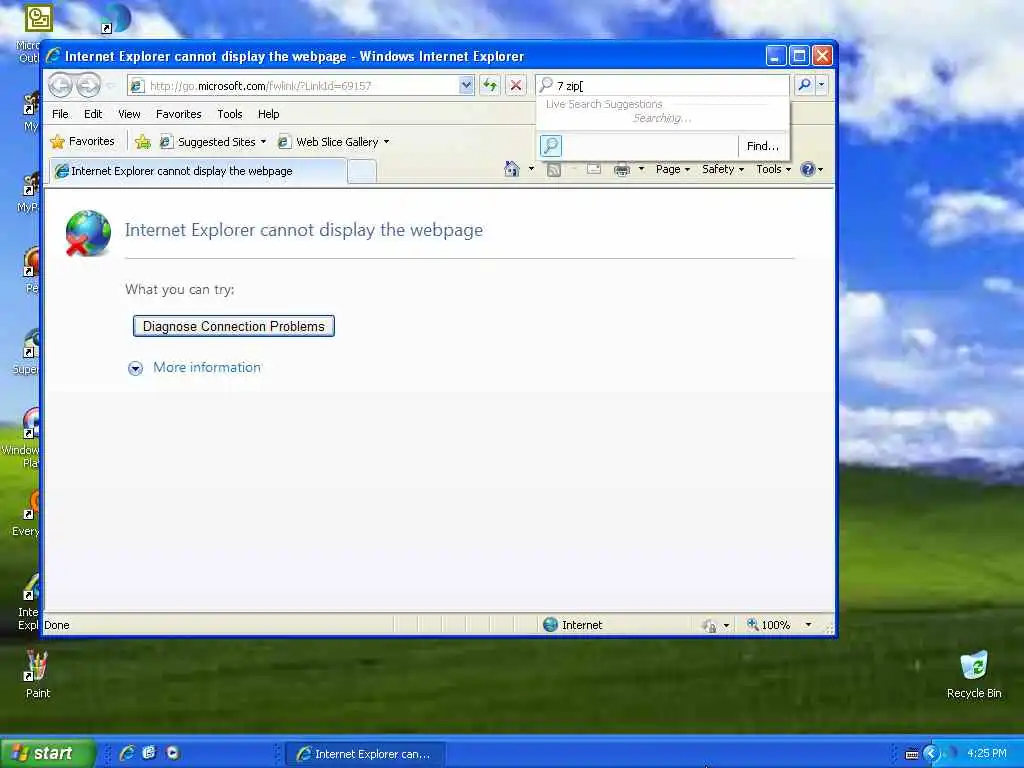Open the Favorites menu in menu bar

tap(178, 114)
